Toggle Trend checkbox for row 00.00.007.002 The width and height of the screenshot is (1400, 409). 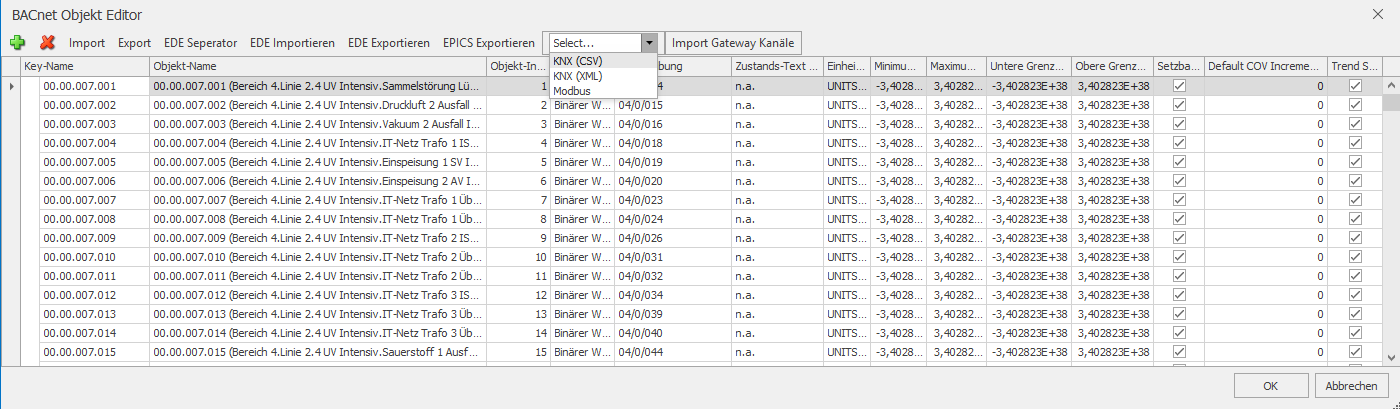(1355, 105)
